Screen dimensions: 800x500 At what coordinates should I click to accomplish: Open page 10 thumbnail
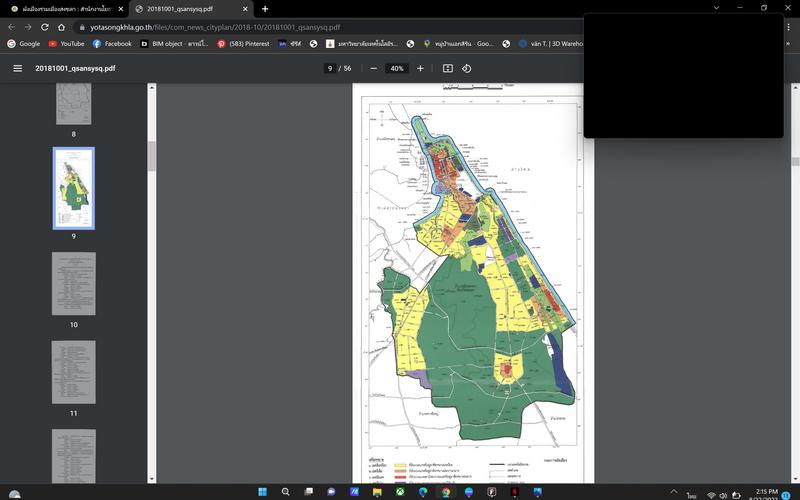tap(73, 283)
